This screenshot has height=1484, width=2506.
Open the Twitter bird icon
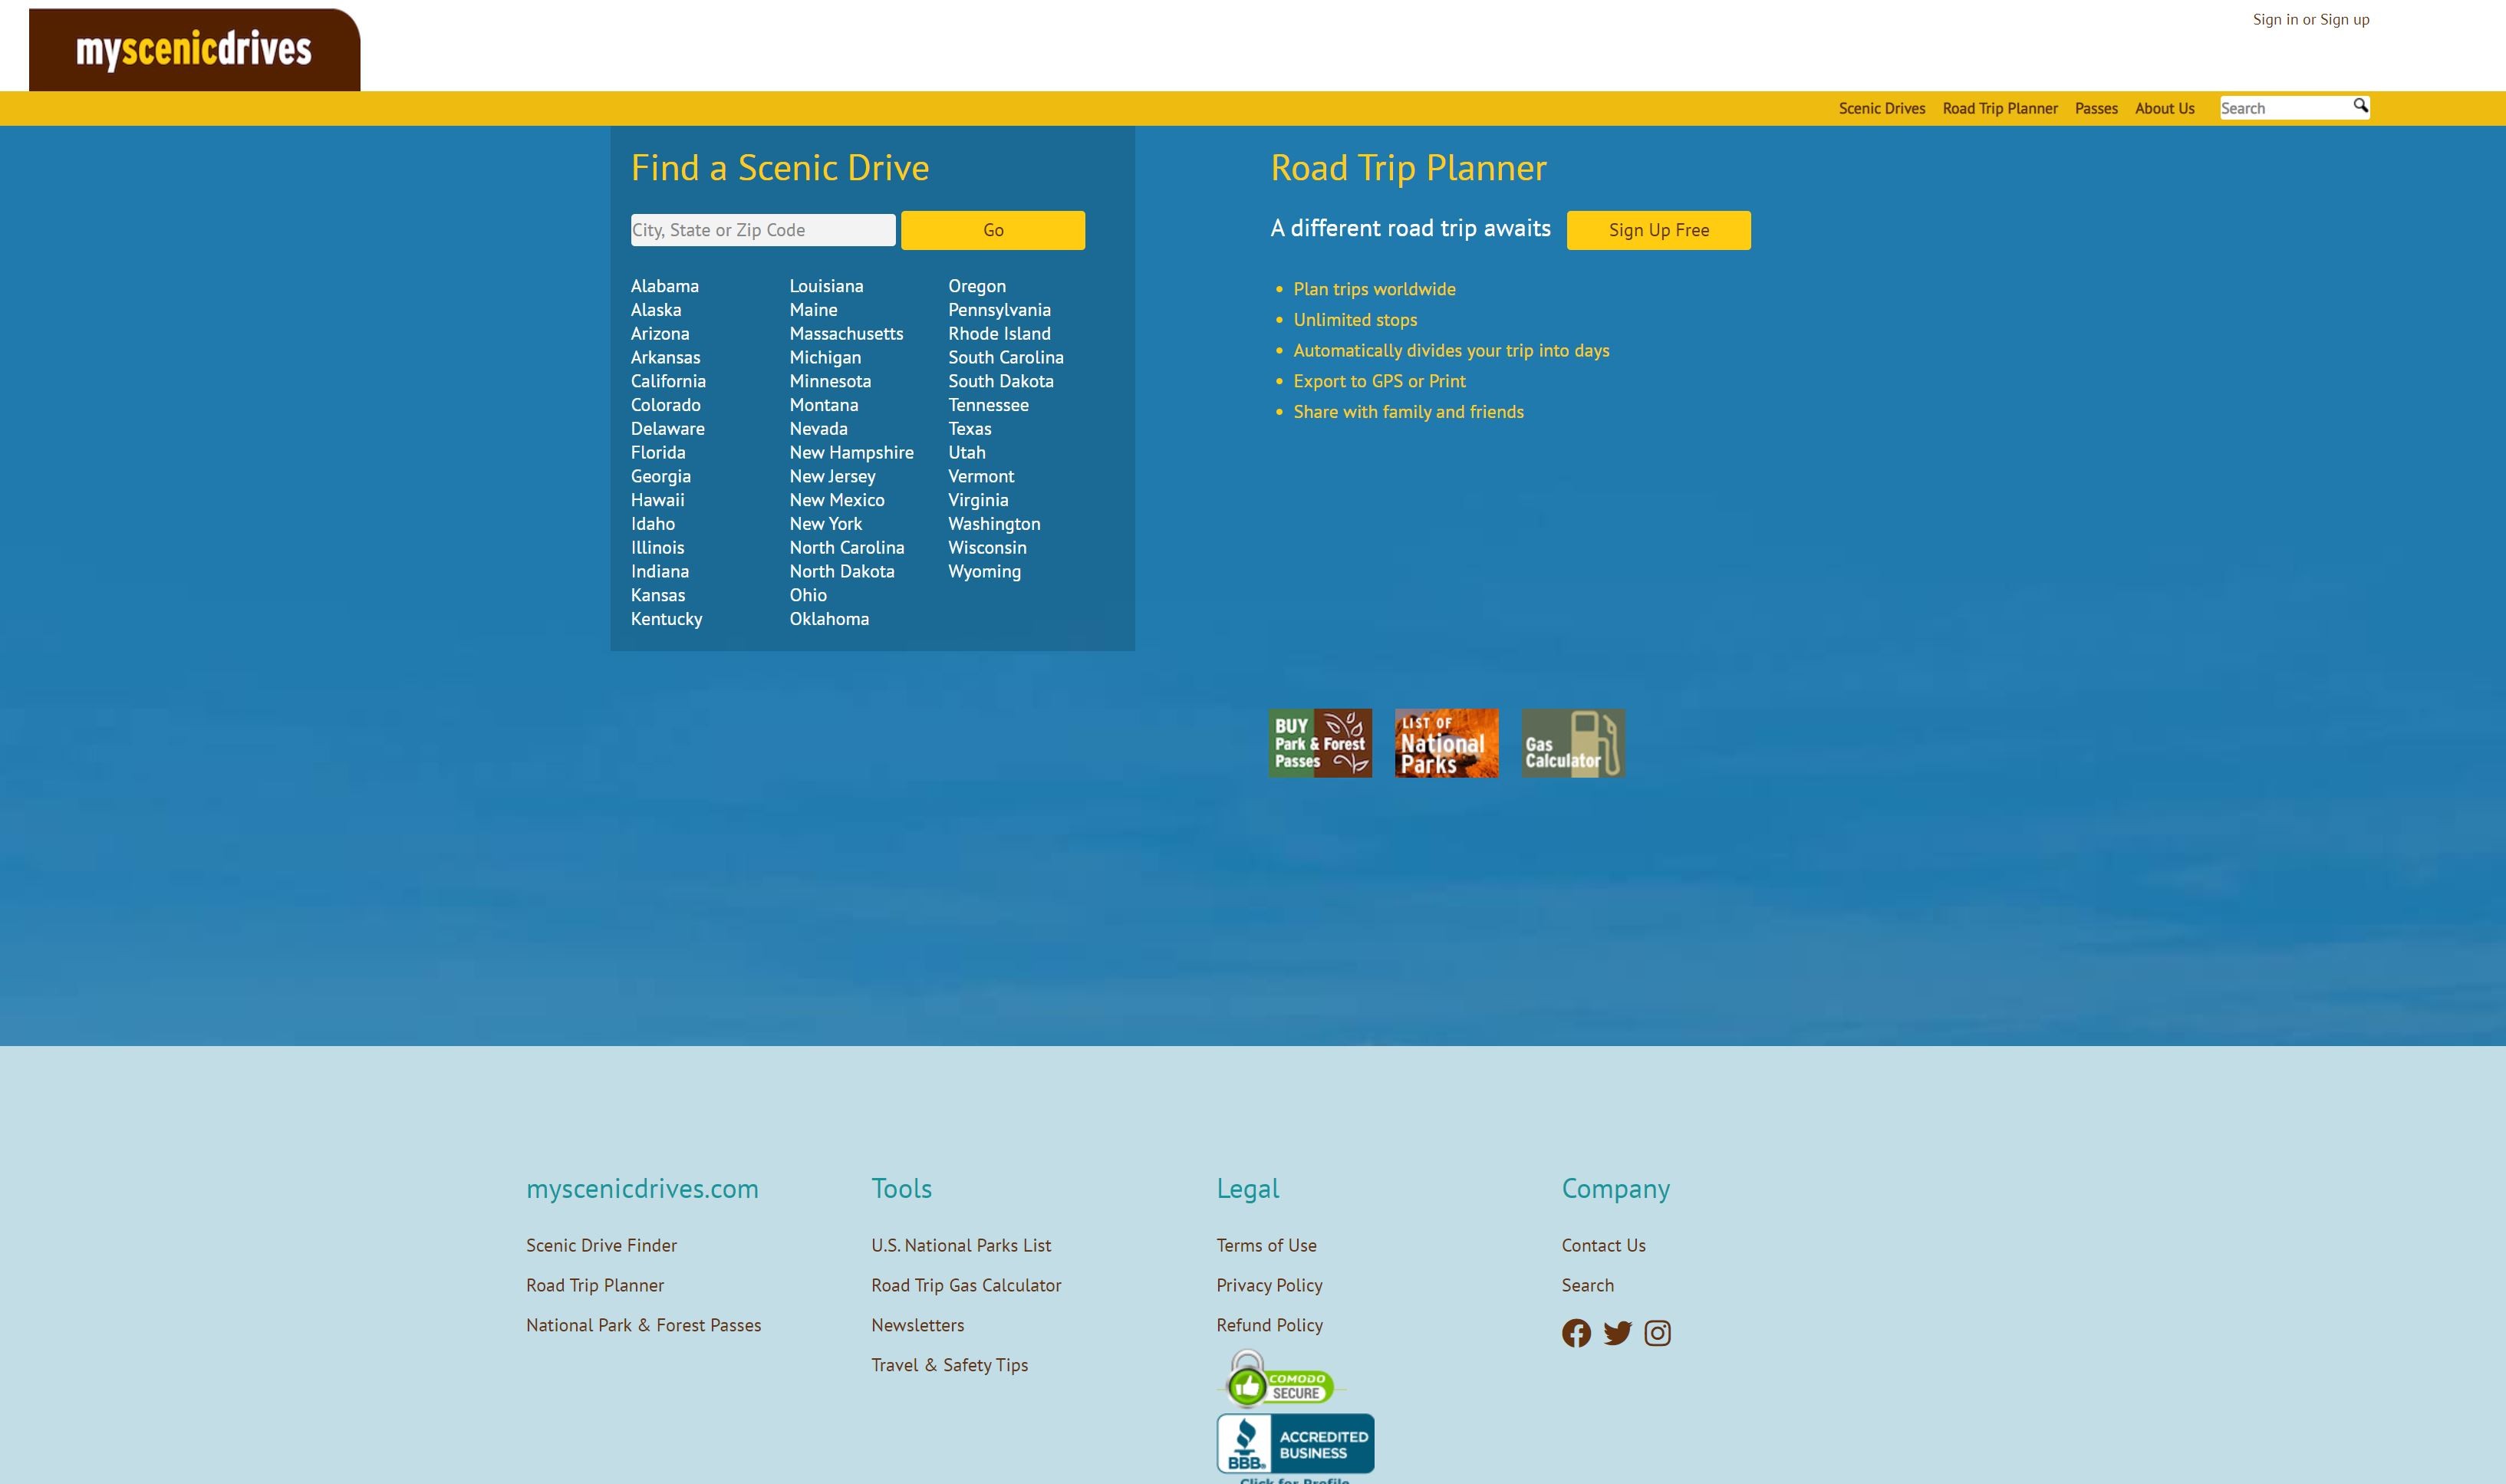click(1617, 1333)
